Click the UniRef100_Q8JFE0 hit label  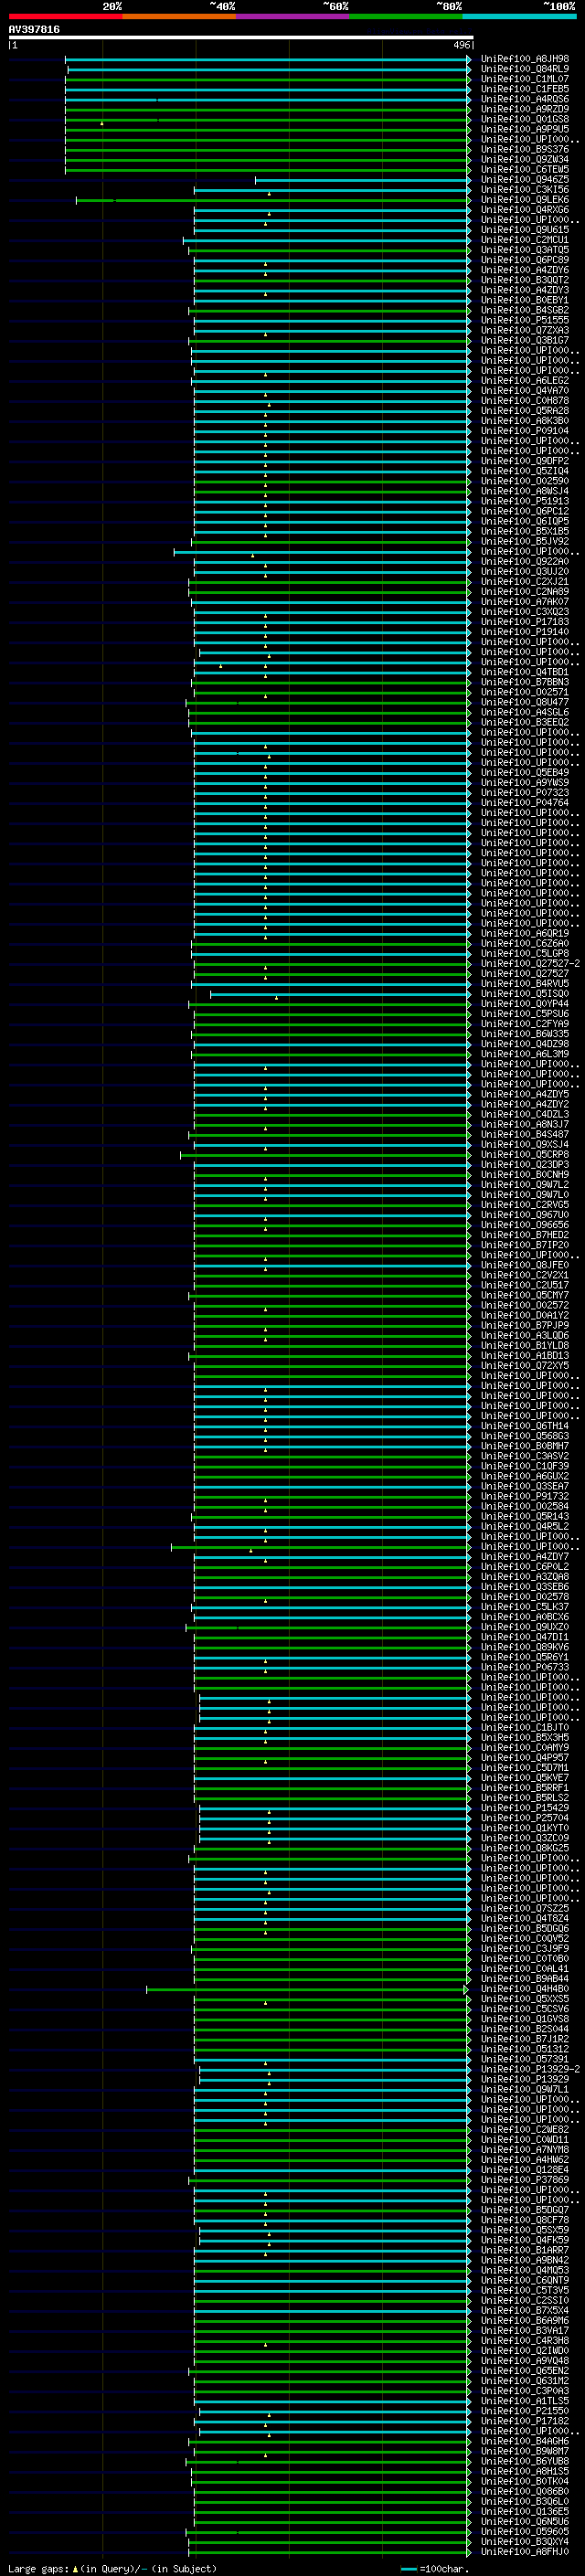[525, 1265]
